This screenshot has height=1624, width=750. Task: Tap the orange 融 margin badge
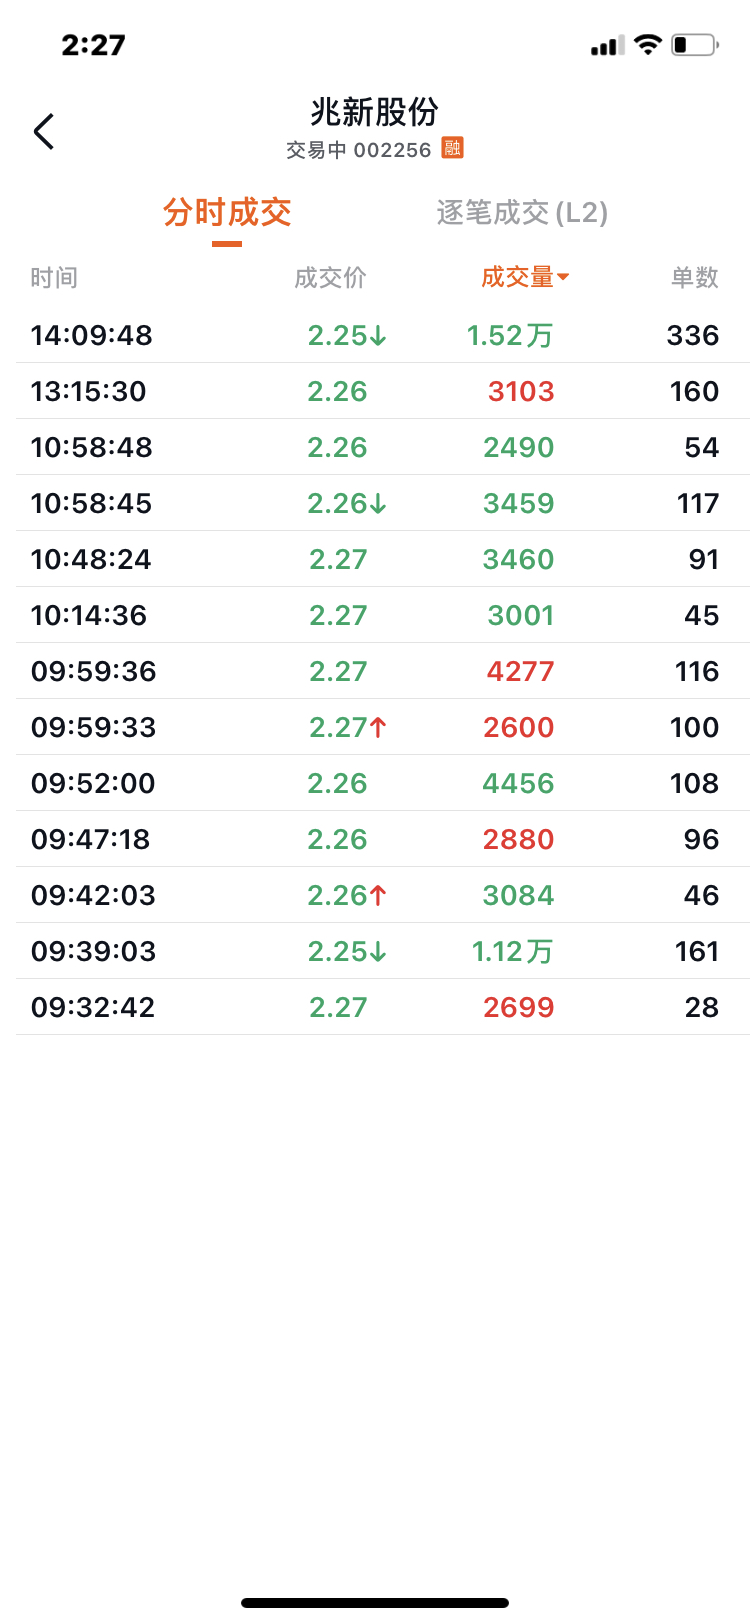pos(453,148)
